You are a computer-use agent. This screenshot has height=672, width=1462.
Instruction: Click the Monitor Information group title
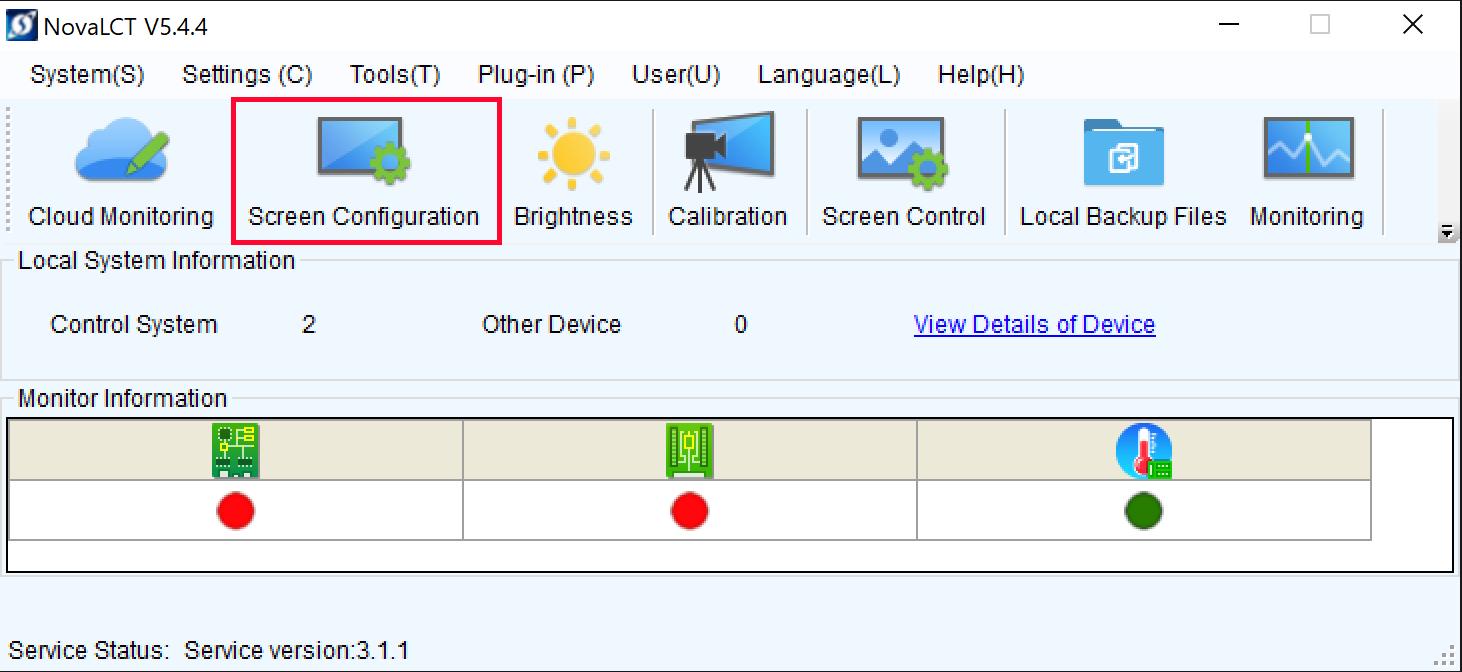[123, 398]
